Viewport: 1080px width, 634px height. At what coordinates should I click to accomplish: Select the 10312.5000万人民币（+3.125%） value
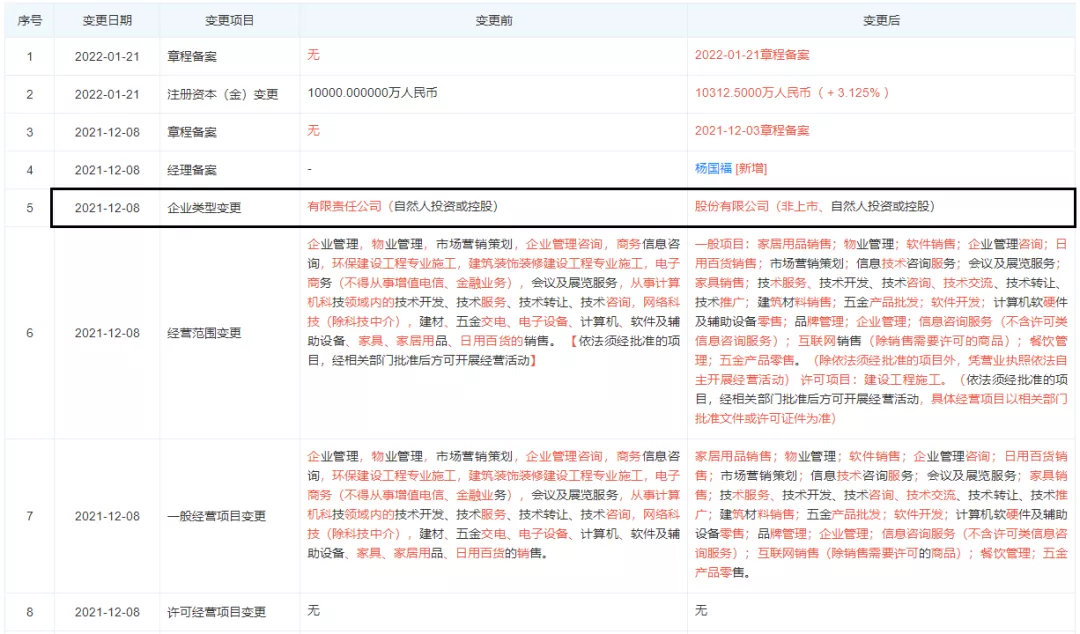pyautogui.click(x=792, y=93)
